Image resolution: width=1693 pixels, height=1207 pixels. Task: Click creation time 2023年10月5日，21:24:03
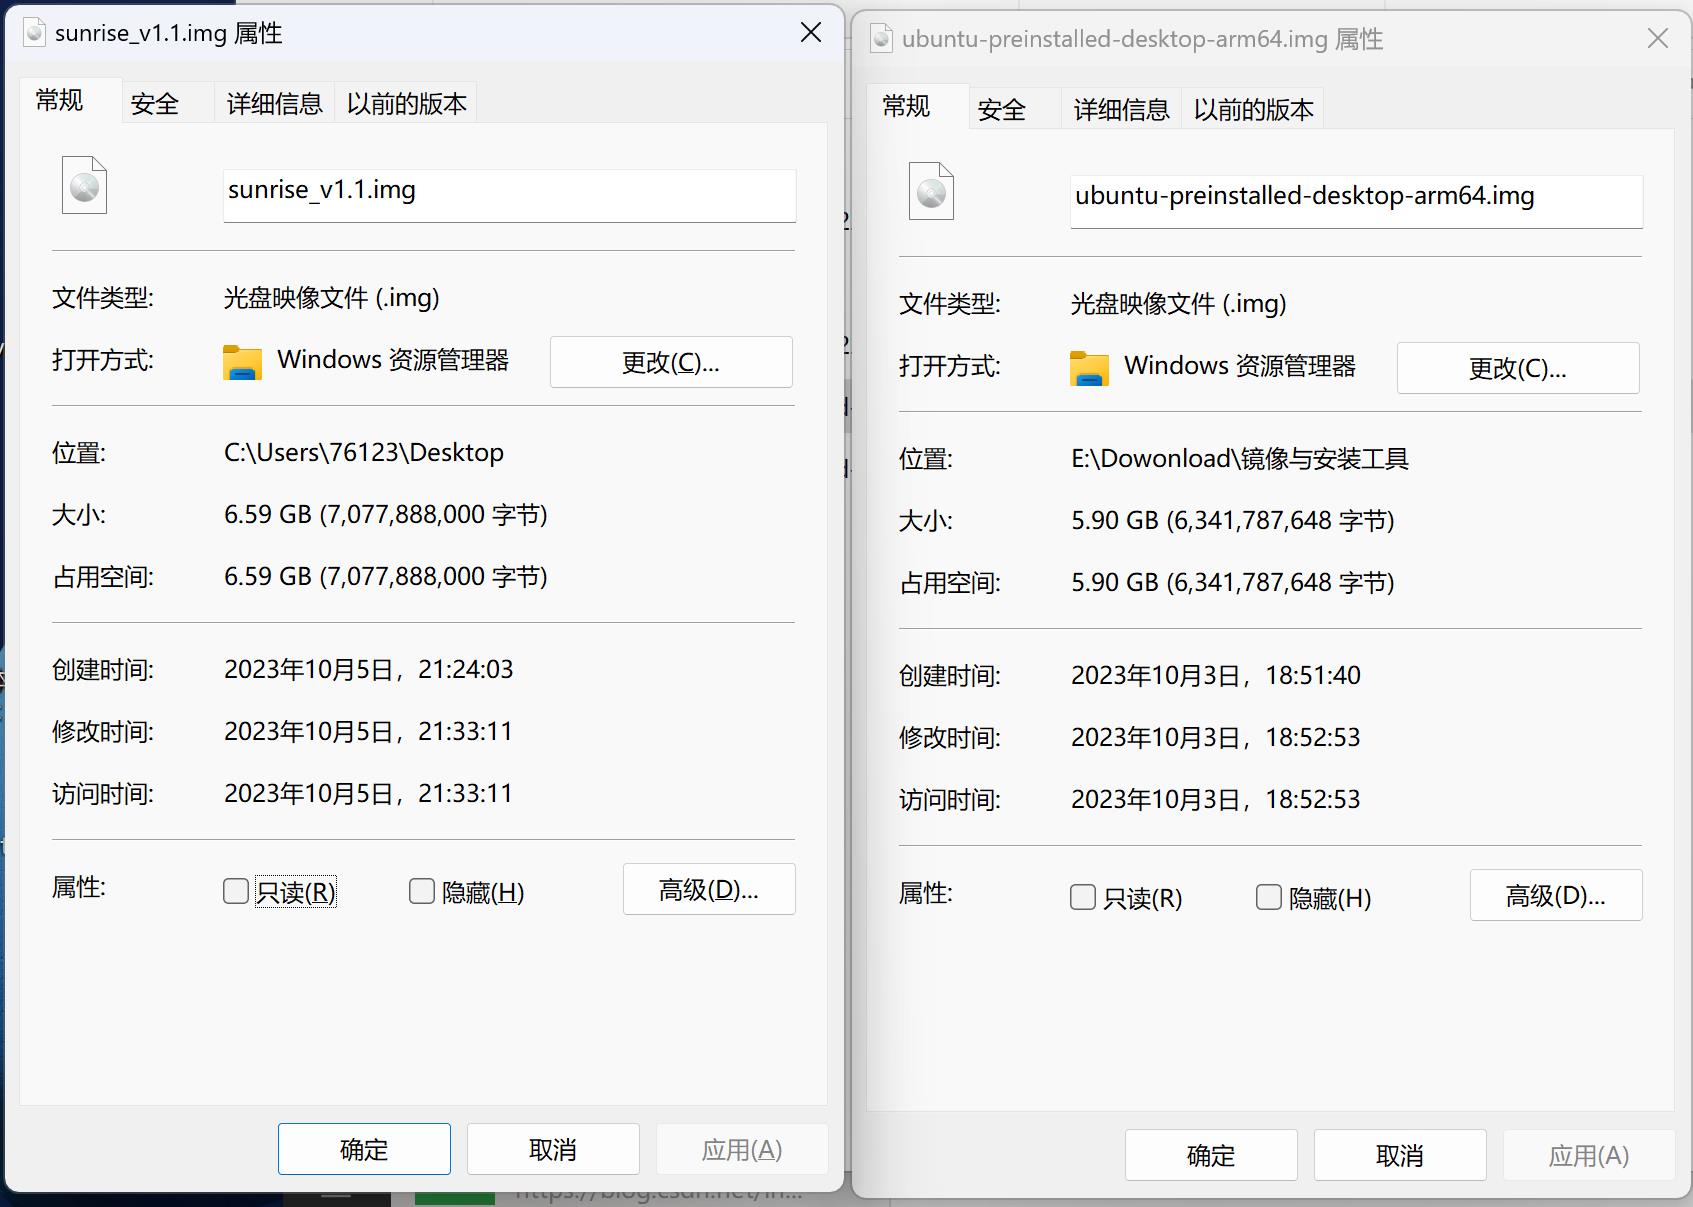coord(368,669)
